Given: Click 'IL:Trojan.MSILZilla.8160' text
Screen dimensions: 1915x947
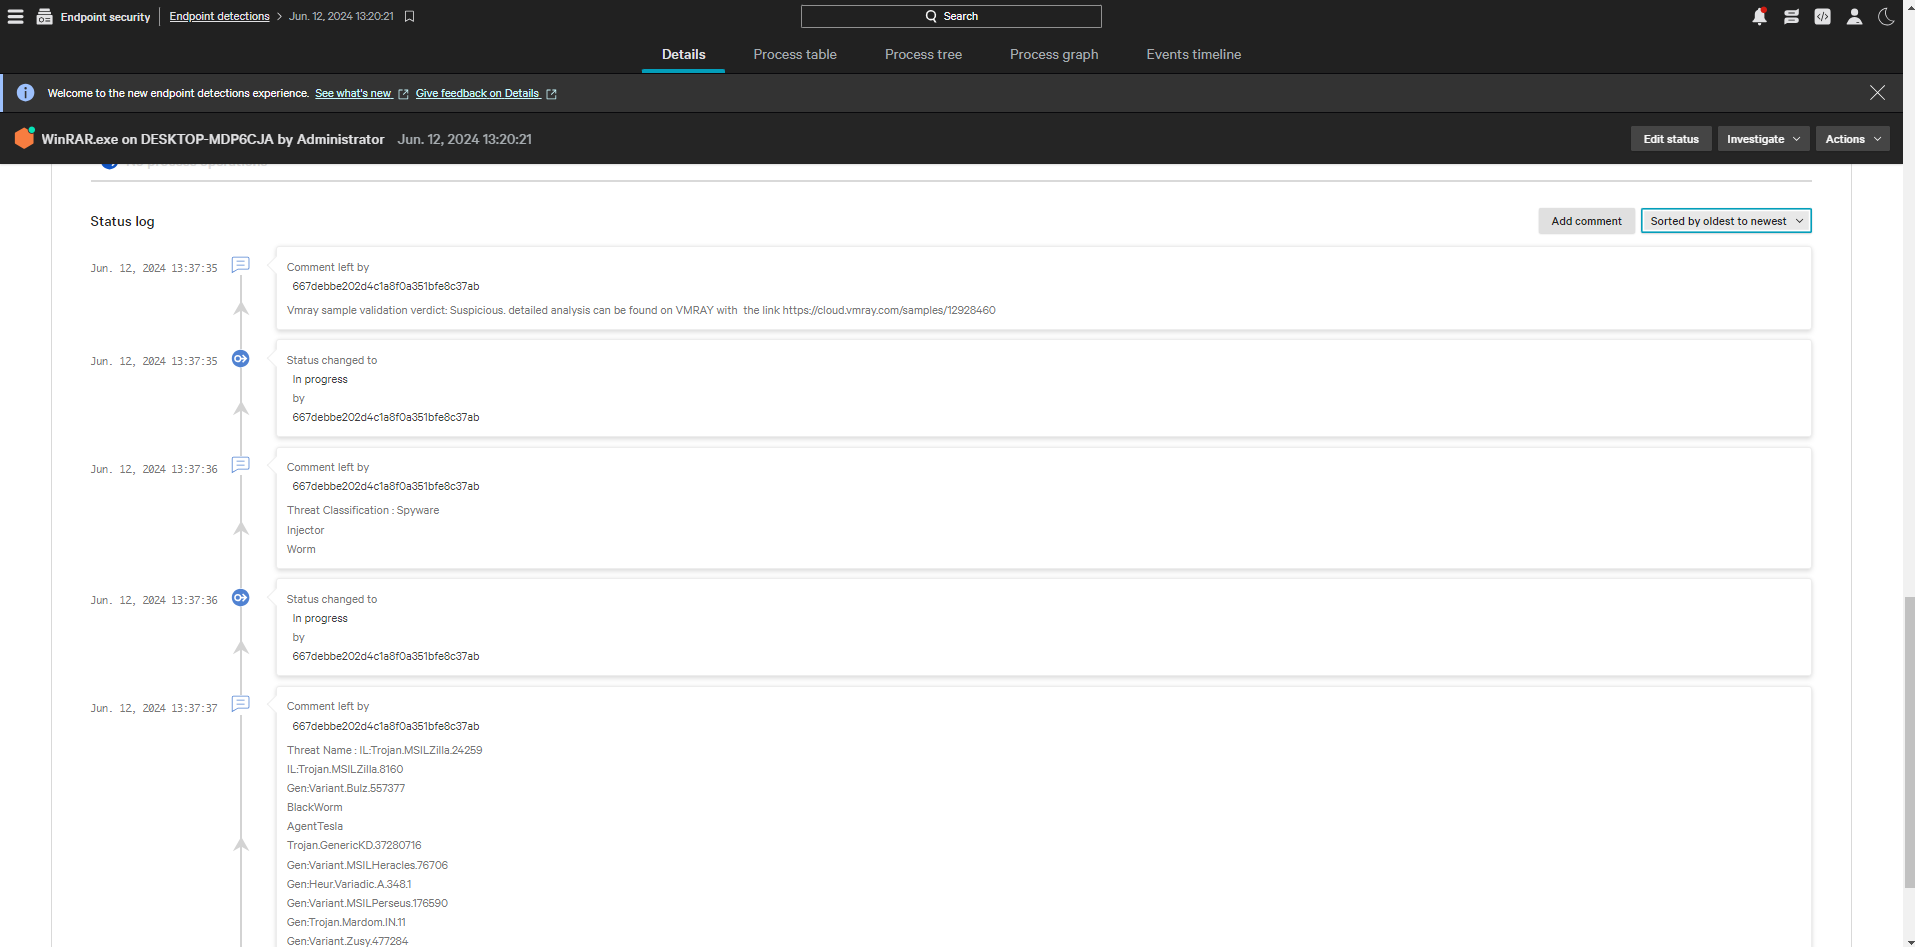Looking at the screenshot, I should pos(345,769).
